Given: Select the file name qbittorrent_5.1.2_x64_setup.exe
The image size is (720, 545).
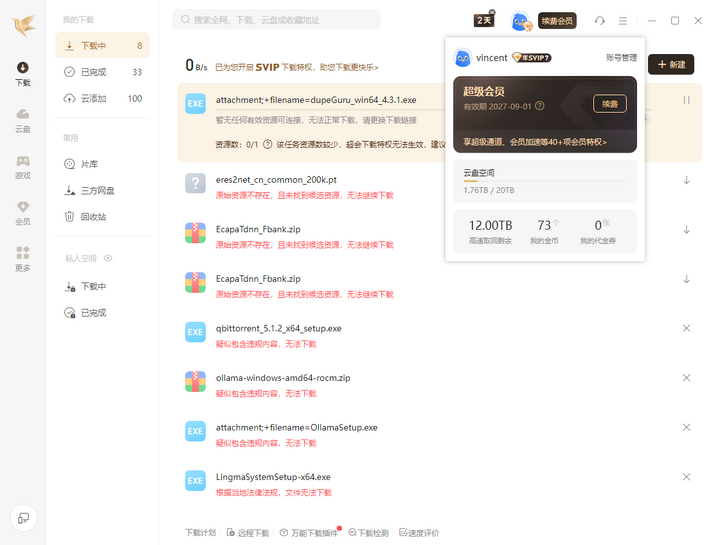Looking at the screenshot, I should 279,328.
